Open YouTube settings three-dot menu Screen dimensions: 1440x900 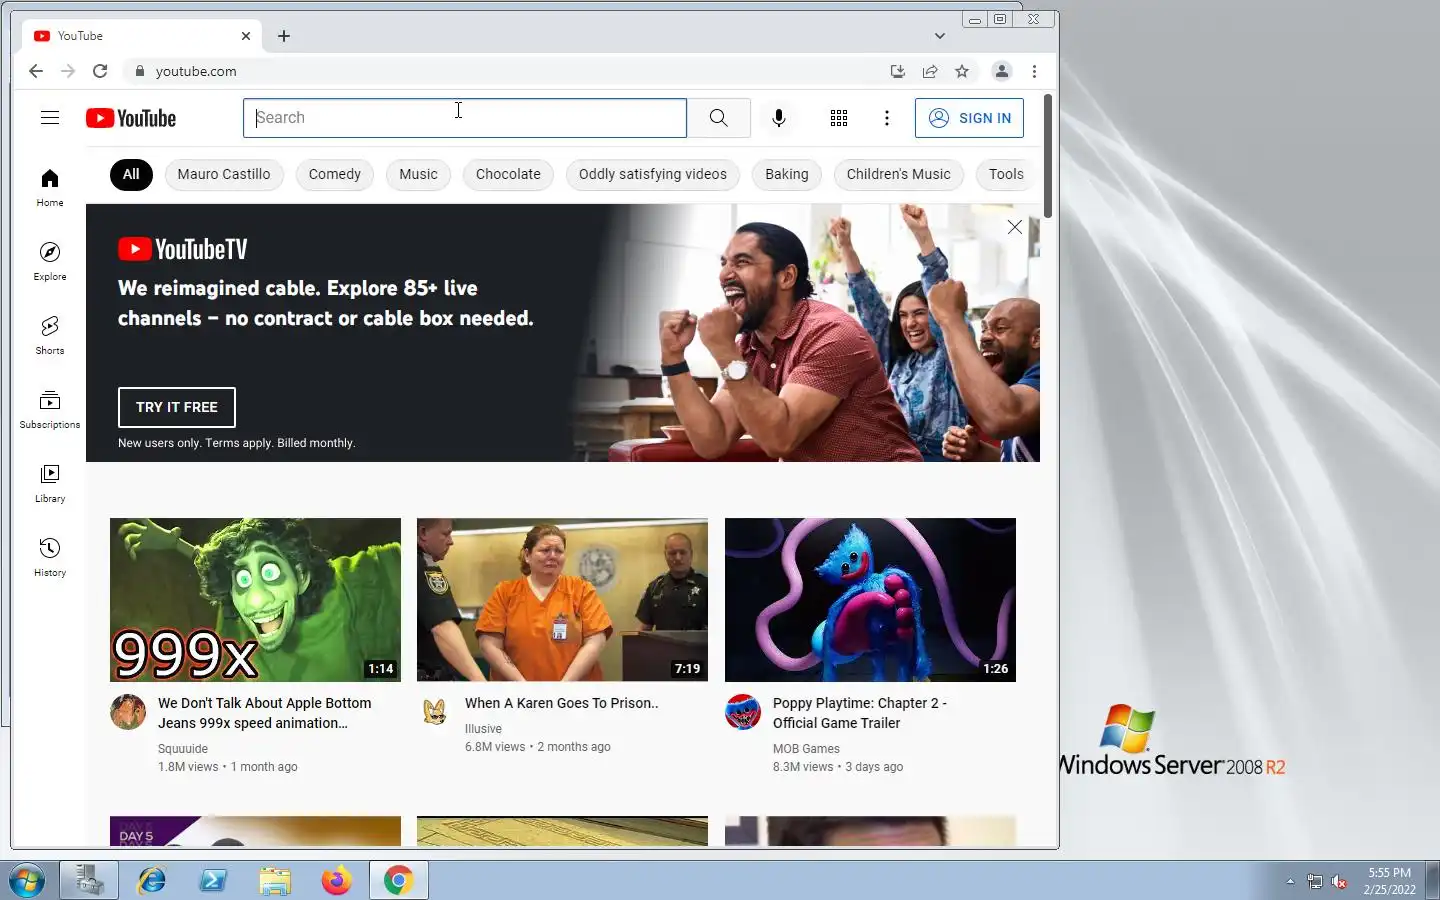887,118
